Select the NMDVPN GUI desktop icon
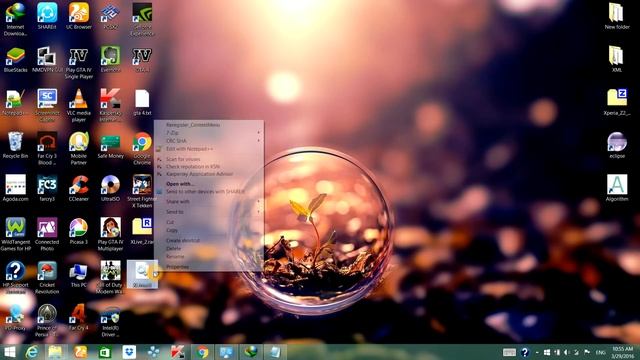640x360 pixels. tap(47, 60)
